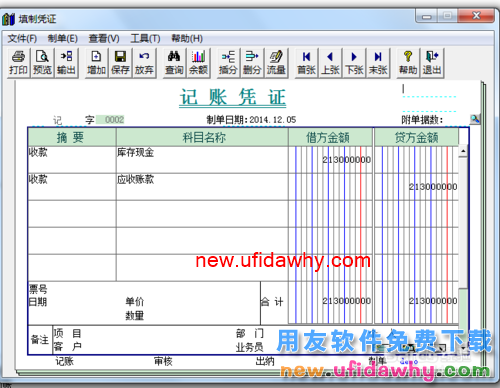
Task: Click the 出纳 label at the bottom
Action: pyautogui.click(x=265, y=361)
